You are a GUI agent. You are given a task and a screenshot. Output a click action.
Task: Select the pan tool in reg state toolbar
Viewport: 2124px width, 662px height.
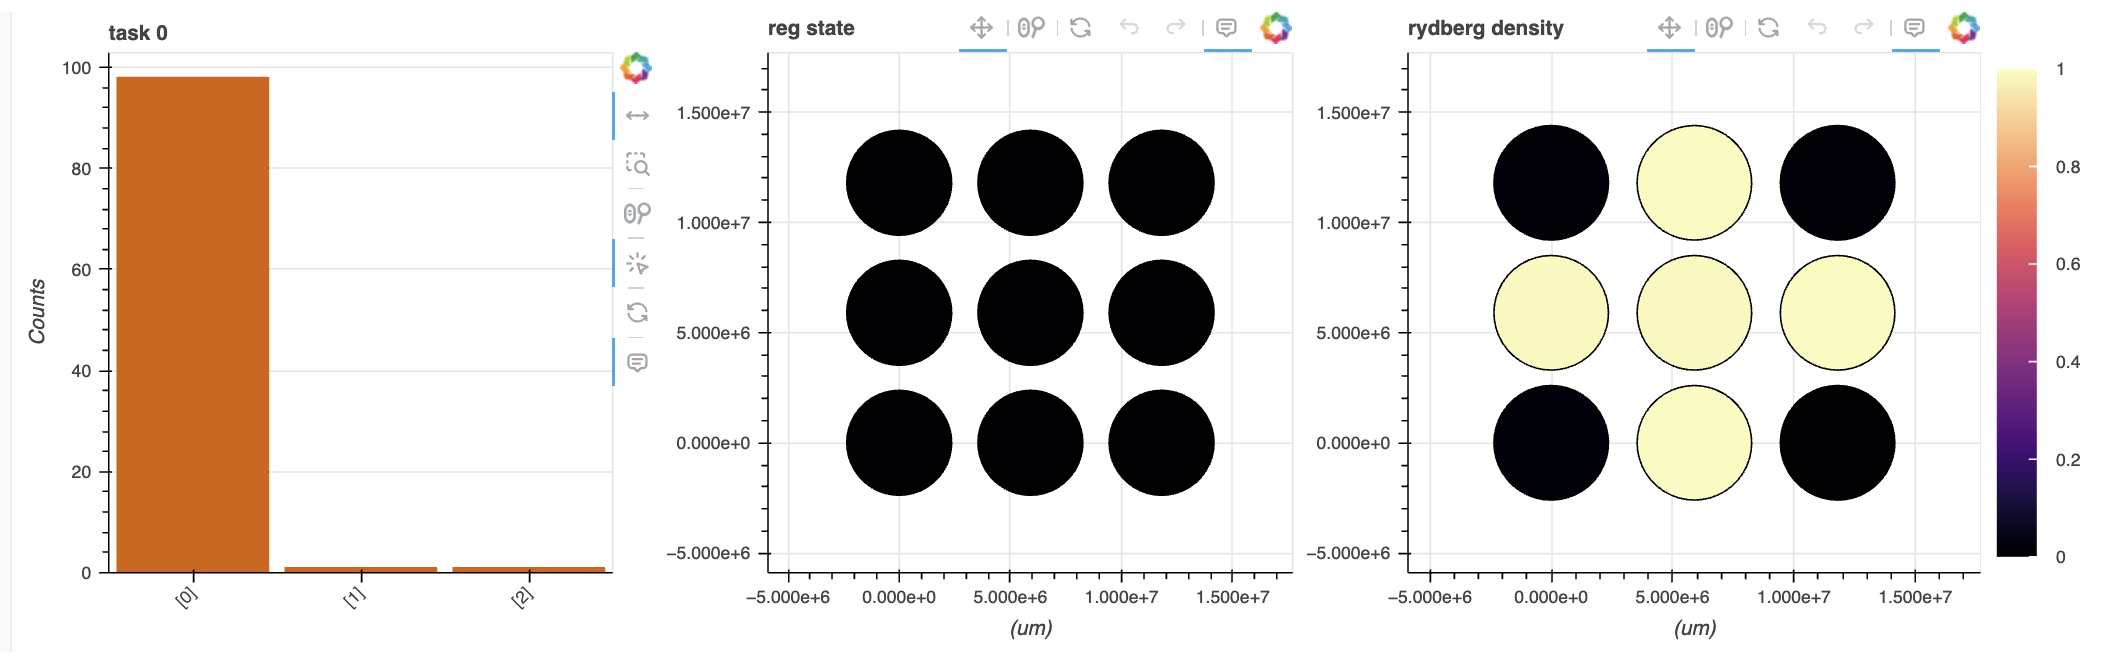[982, 28]
